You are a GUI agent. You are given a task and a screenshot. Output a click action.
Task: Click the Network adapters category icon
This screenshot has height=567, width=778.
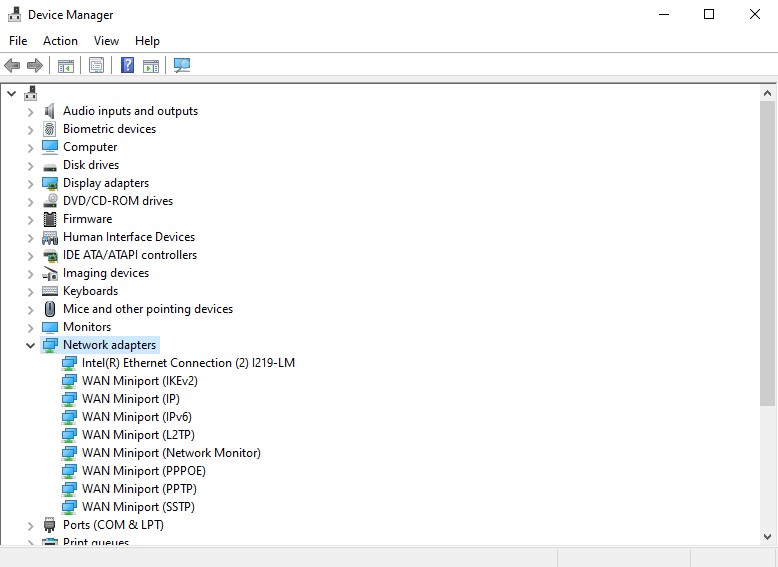coord(50,345)
